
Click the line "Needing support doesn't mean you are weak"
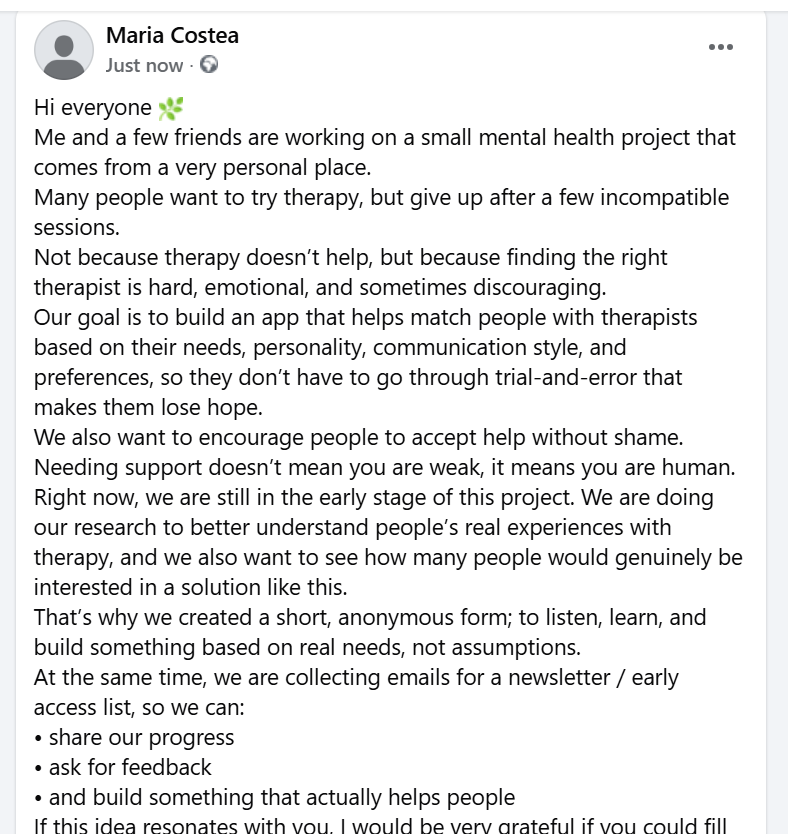(384, 468)
